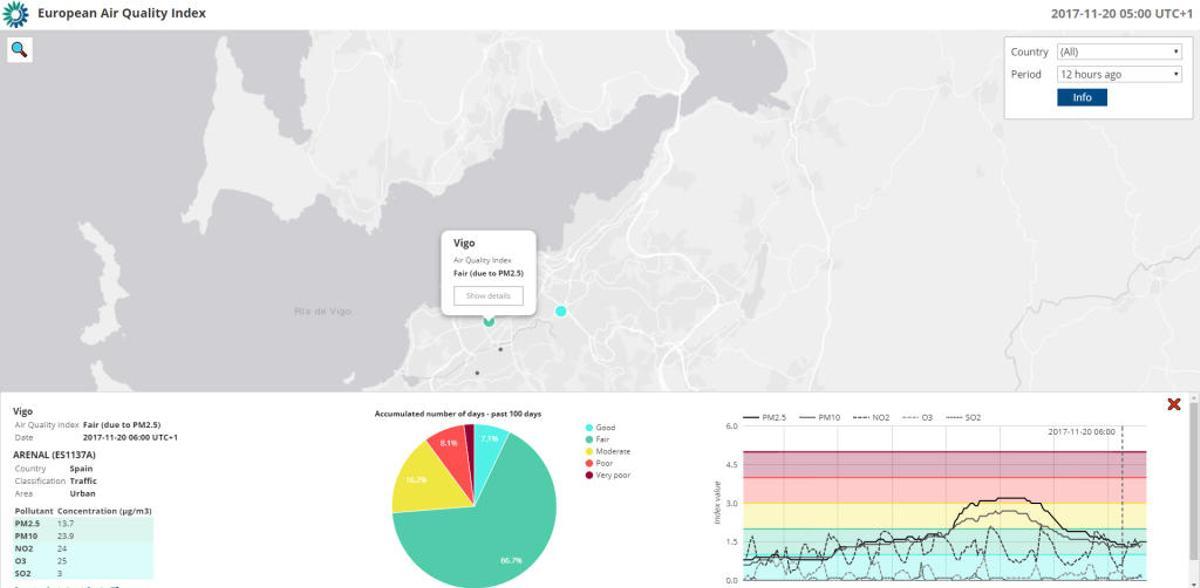Click the PM10 pollutant row
The width and height of the screenshot is (1200, 588).
(83, 535)
